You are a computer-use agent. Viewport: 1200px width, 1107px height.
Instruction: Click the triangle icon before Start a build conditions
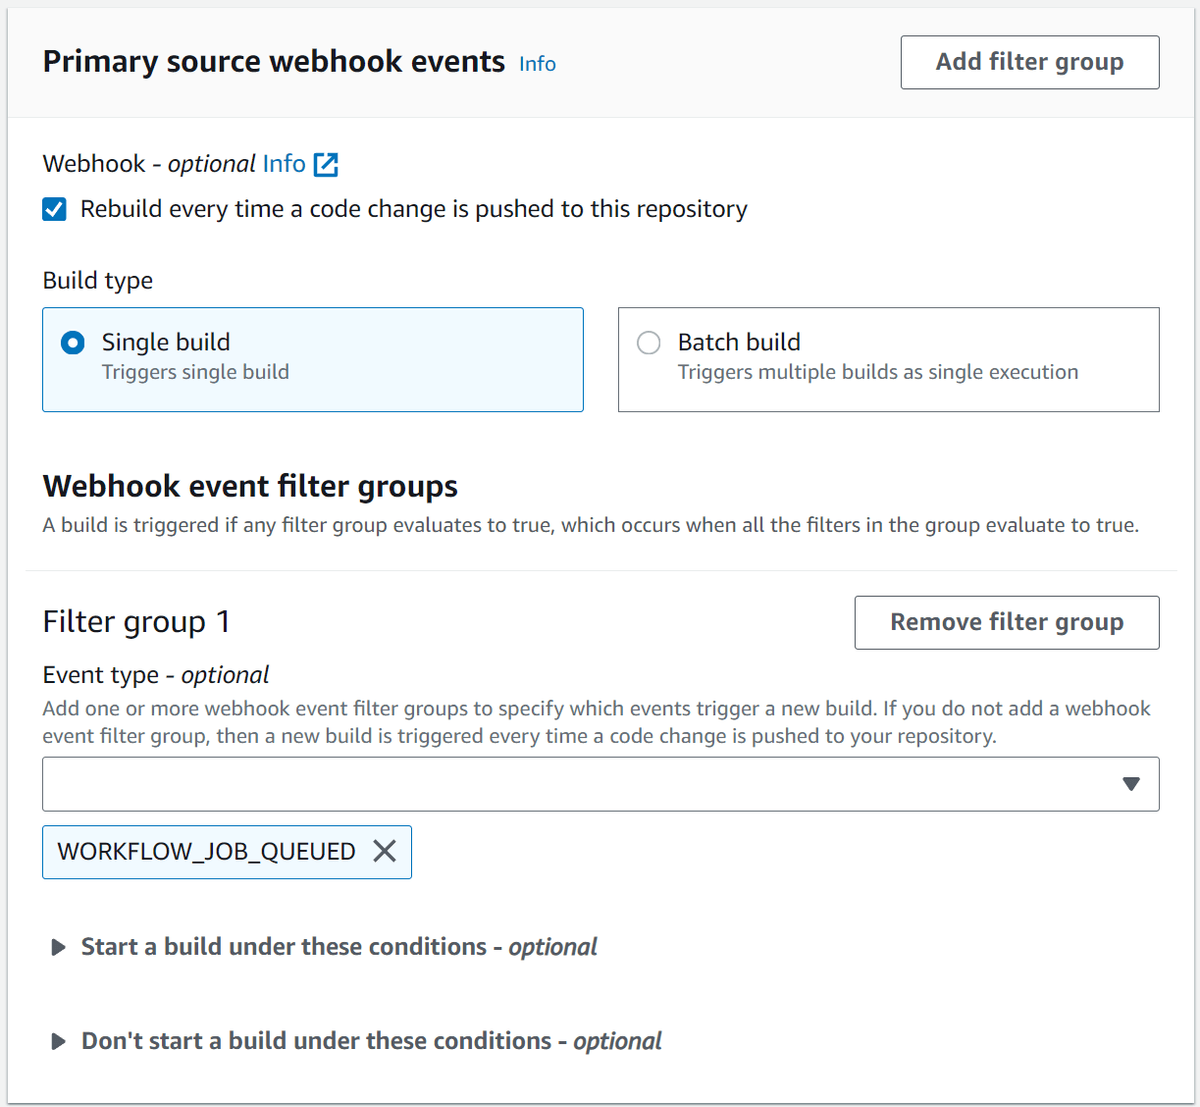[57, 947]
